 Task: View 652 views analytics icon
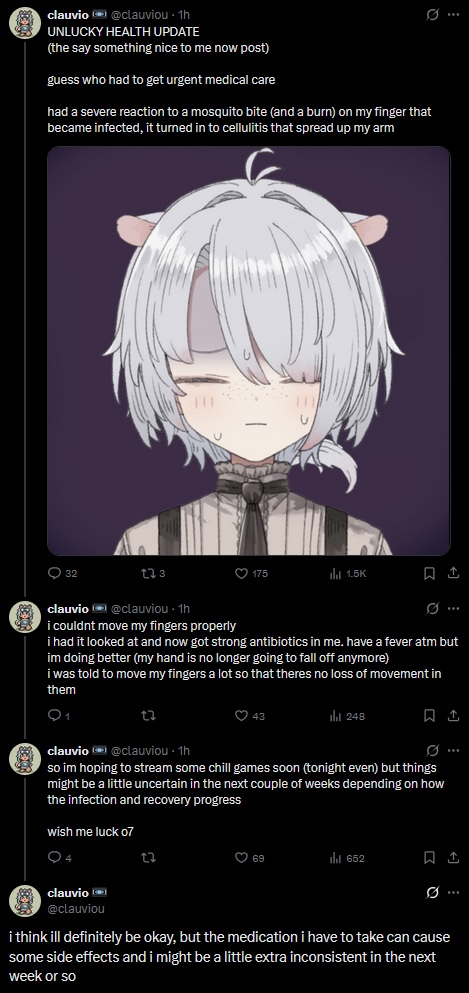pyautogui.click(x=347, y=857)
